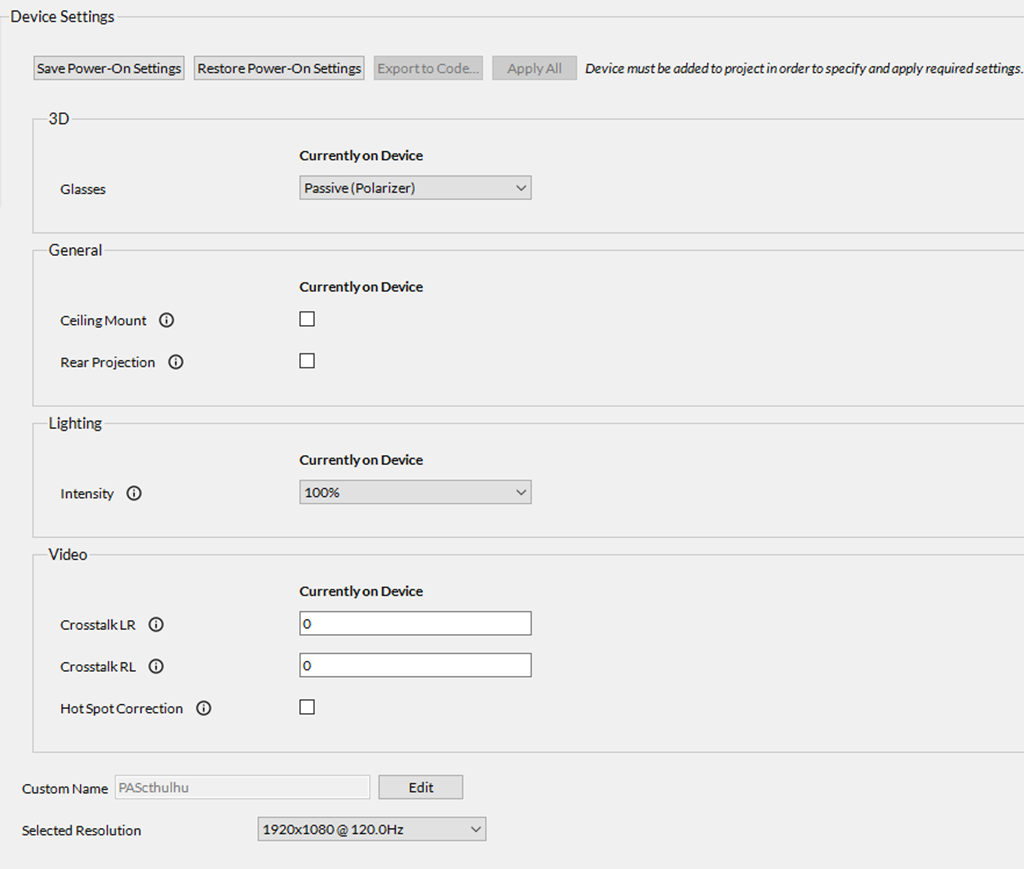
Task: Click into the Crosstalk LR value field
Action: 415,624
